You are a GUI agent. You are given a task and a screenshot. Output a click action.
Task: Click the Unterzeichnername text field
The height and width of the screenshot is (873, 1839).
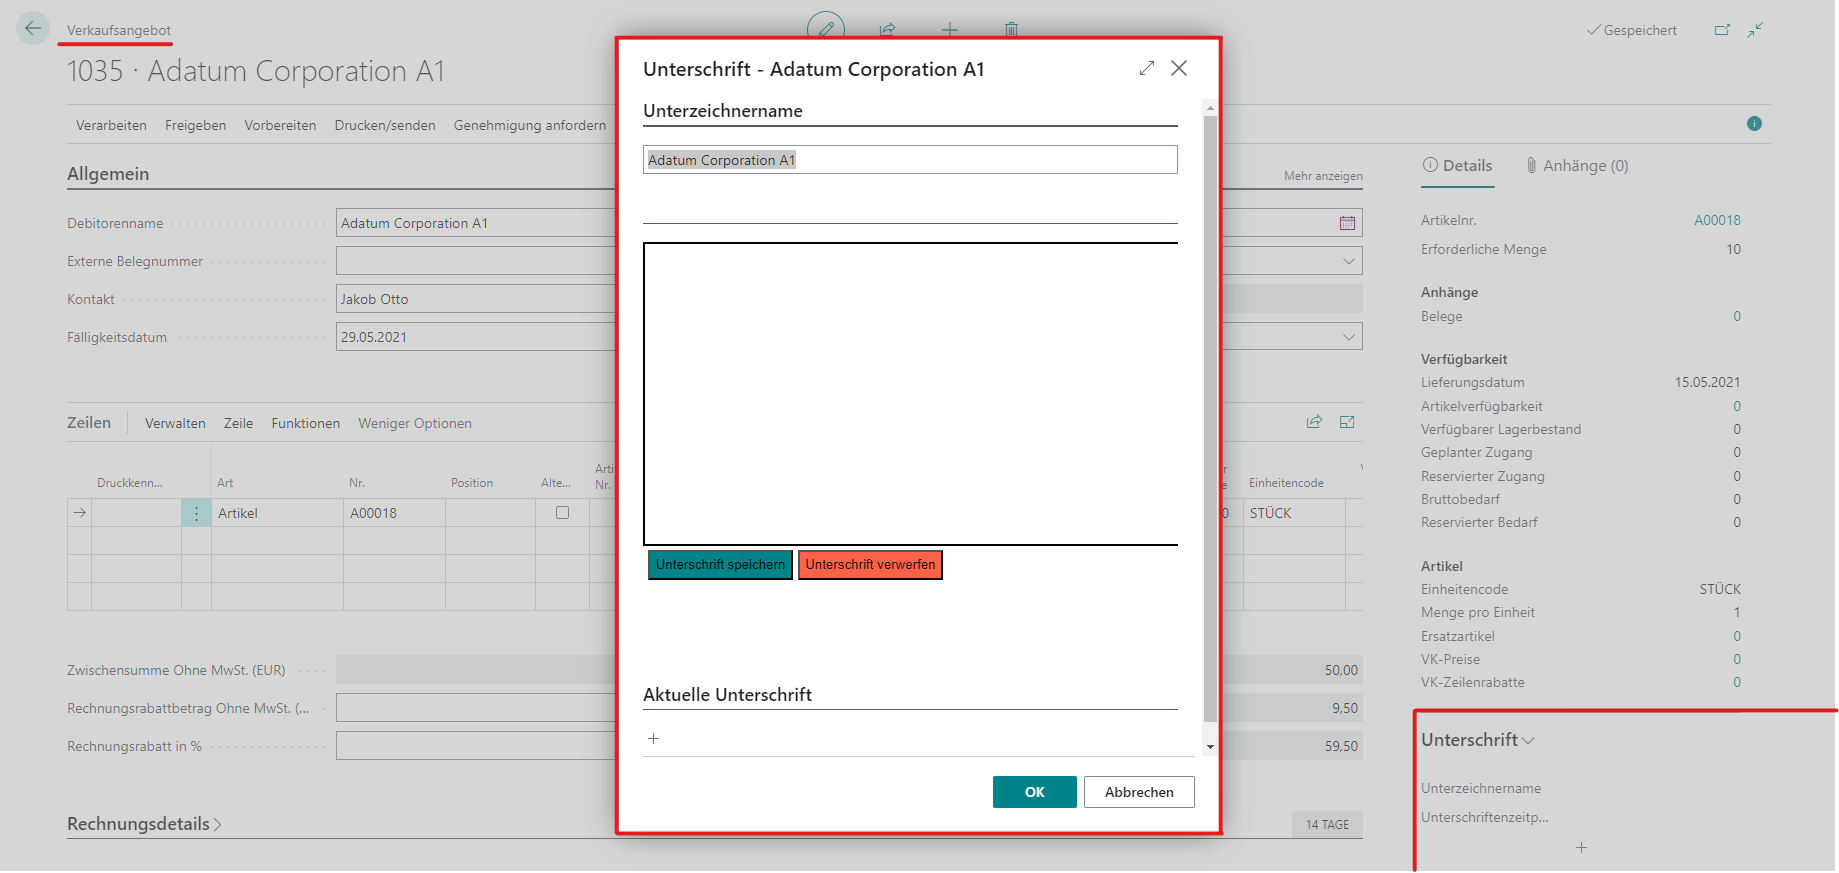point(910,160)
